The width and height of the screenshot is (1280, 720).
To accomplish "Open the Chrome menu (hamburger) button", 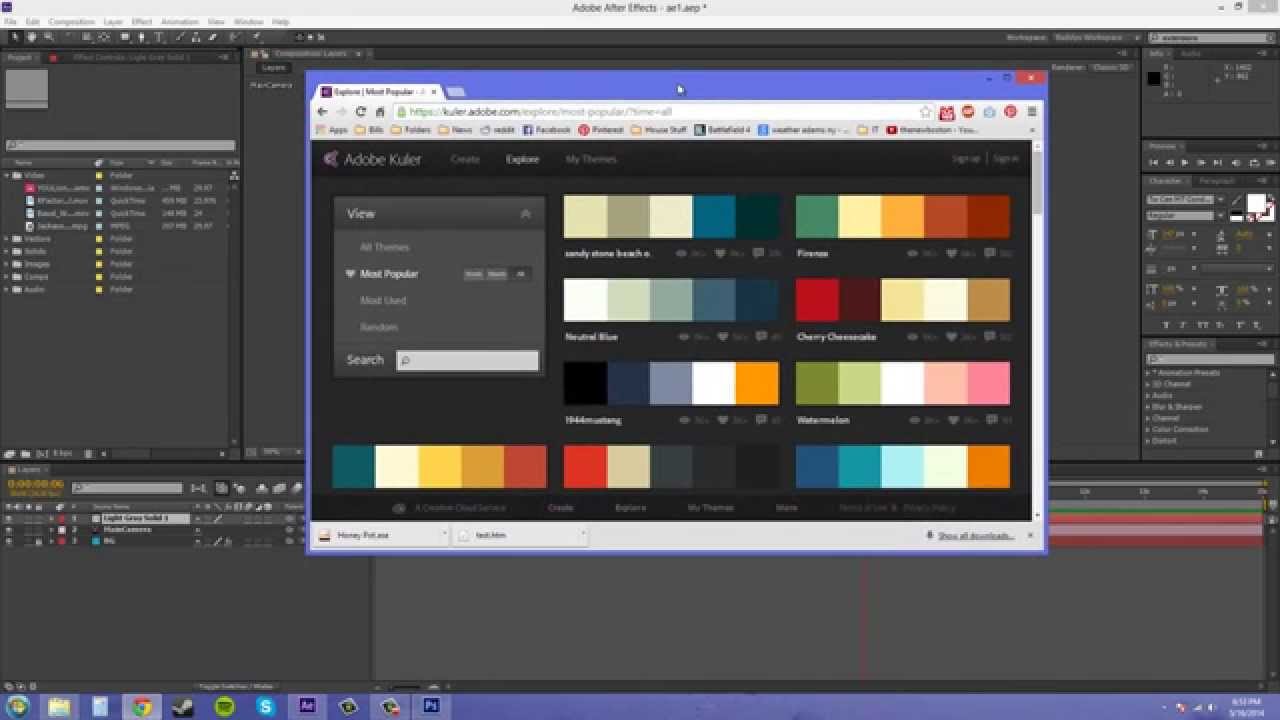I will tap(1031, 112).
